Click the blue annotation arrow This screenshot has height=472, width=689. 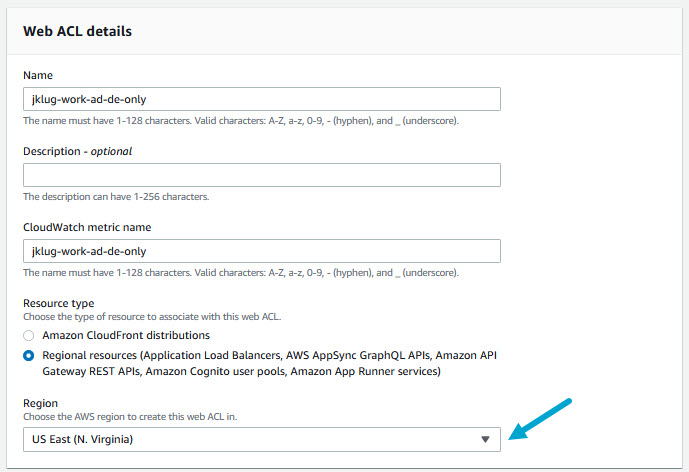pos(540,419)
